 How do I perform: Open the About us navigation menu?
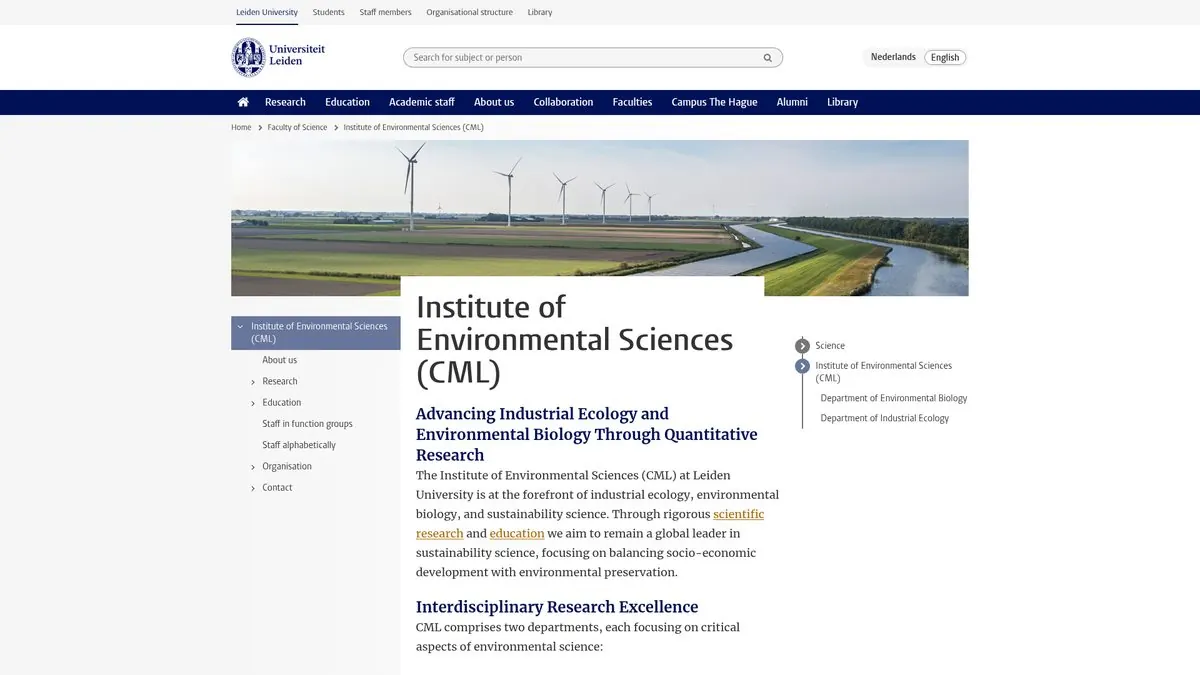494,102
